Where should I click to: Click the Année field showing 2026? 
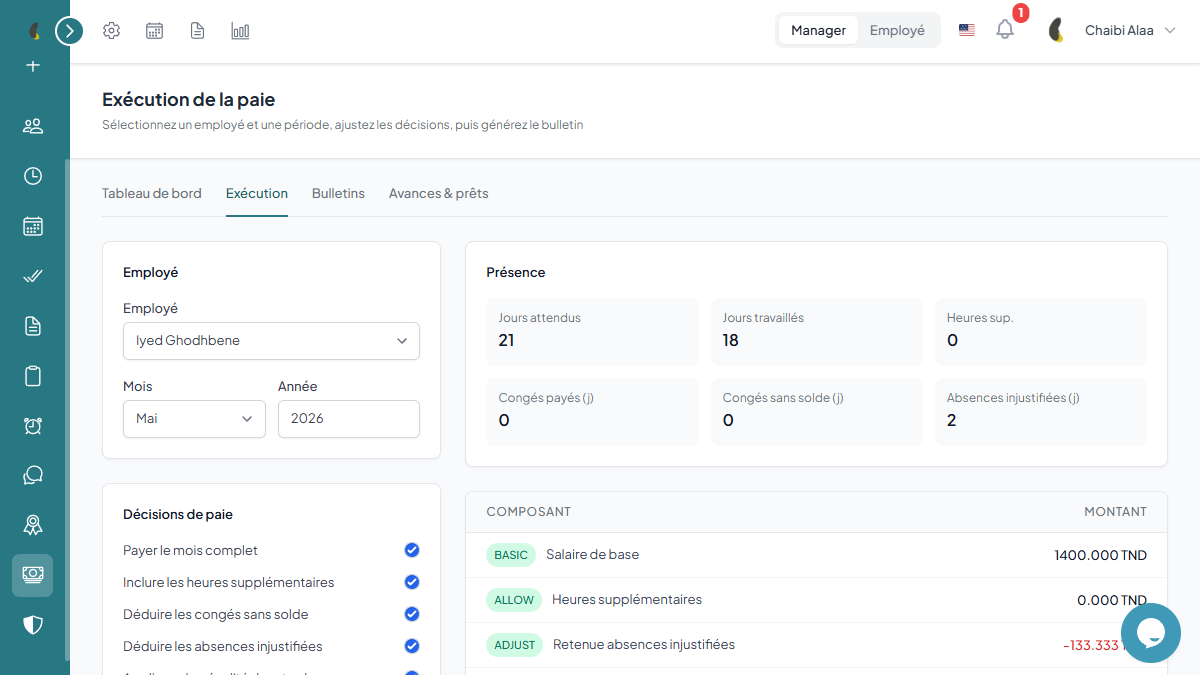349,419
